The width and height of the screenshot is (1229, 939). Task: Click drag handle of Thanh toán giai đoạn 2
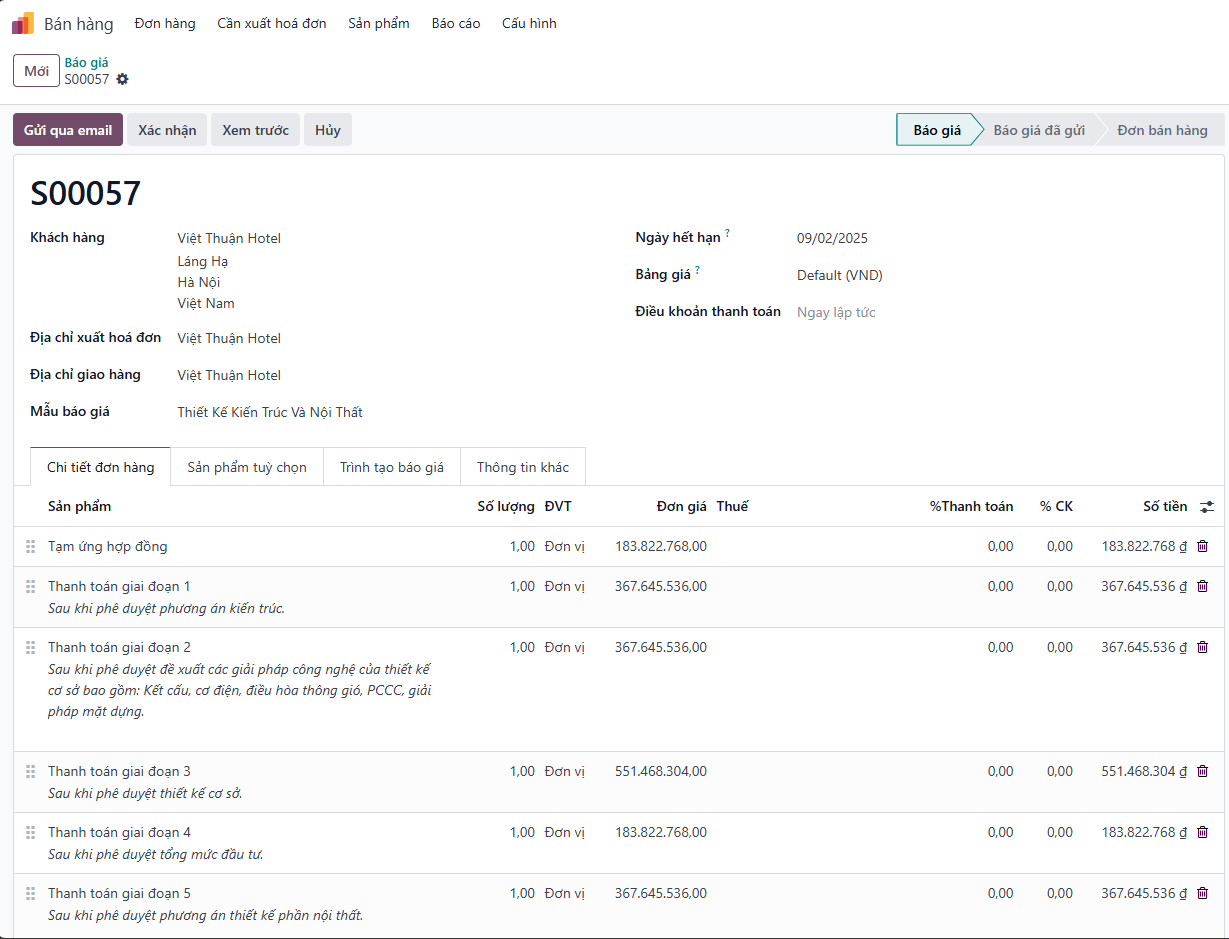click(x=30, y=648)
